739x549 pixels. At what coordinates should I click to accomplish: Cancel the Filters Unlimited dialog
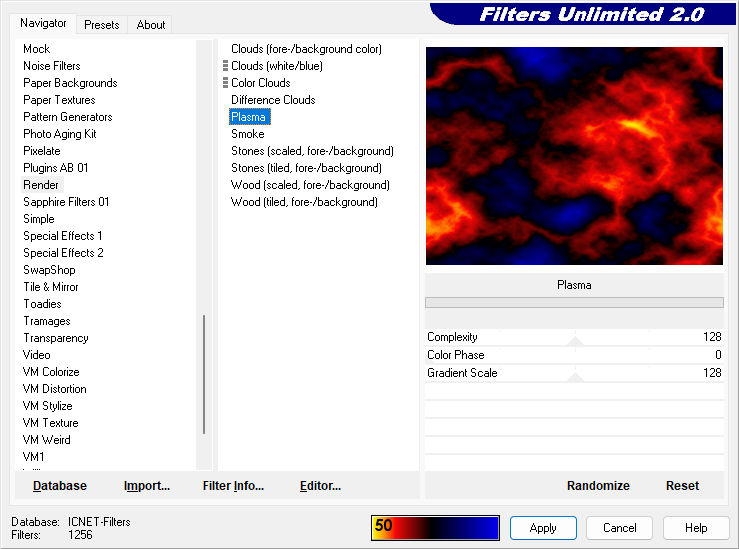click(619, 528)
